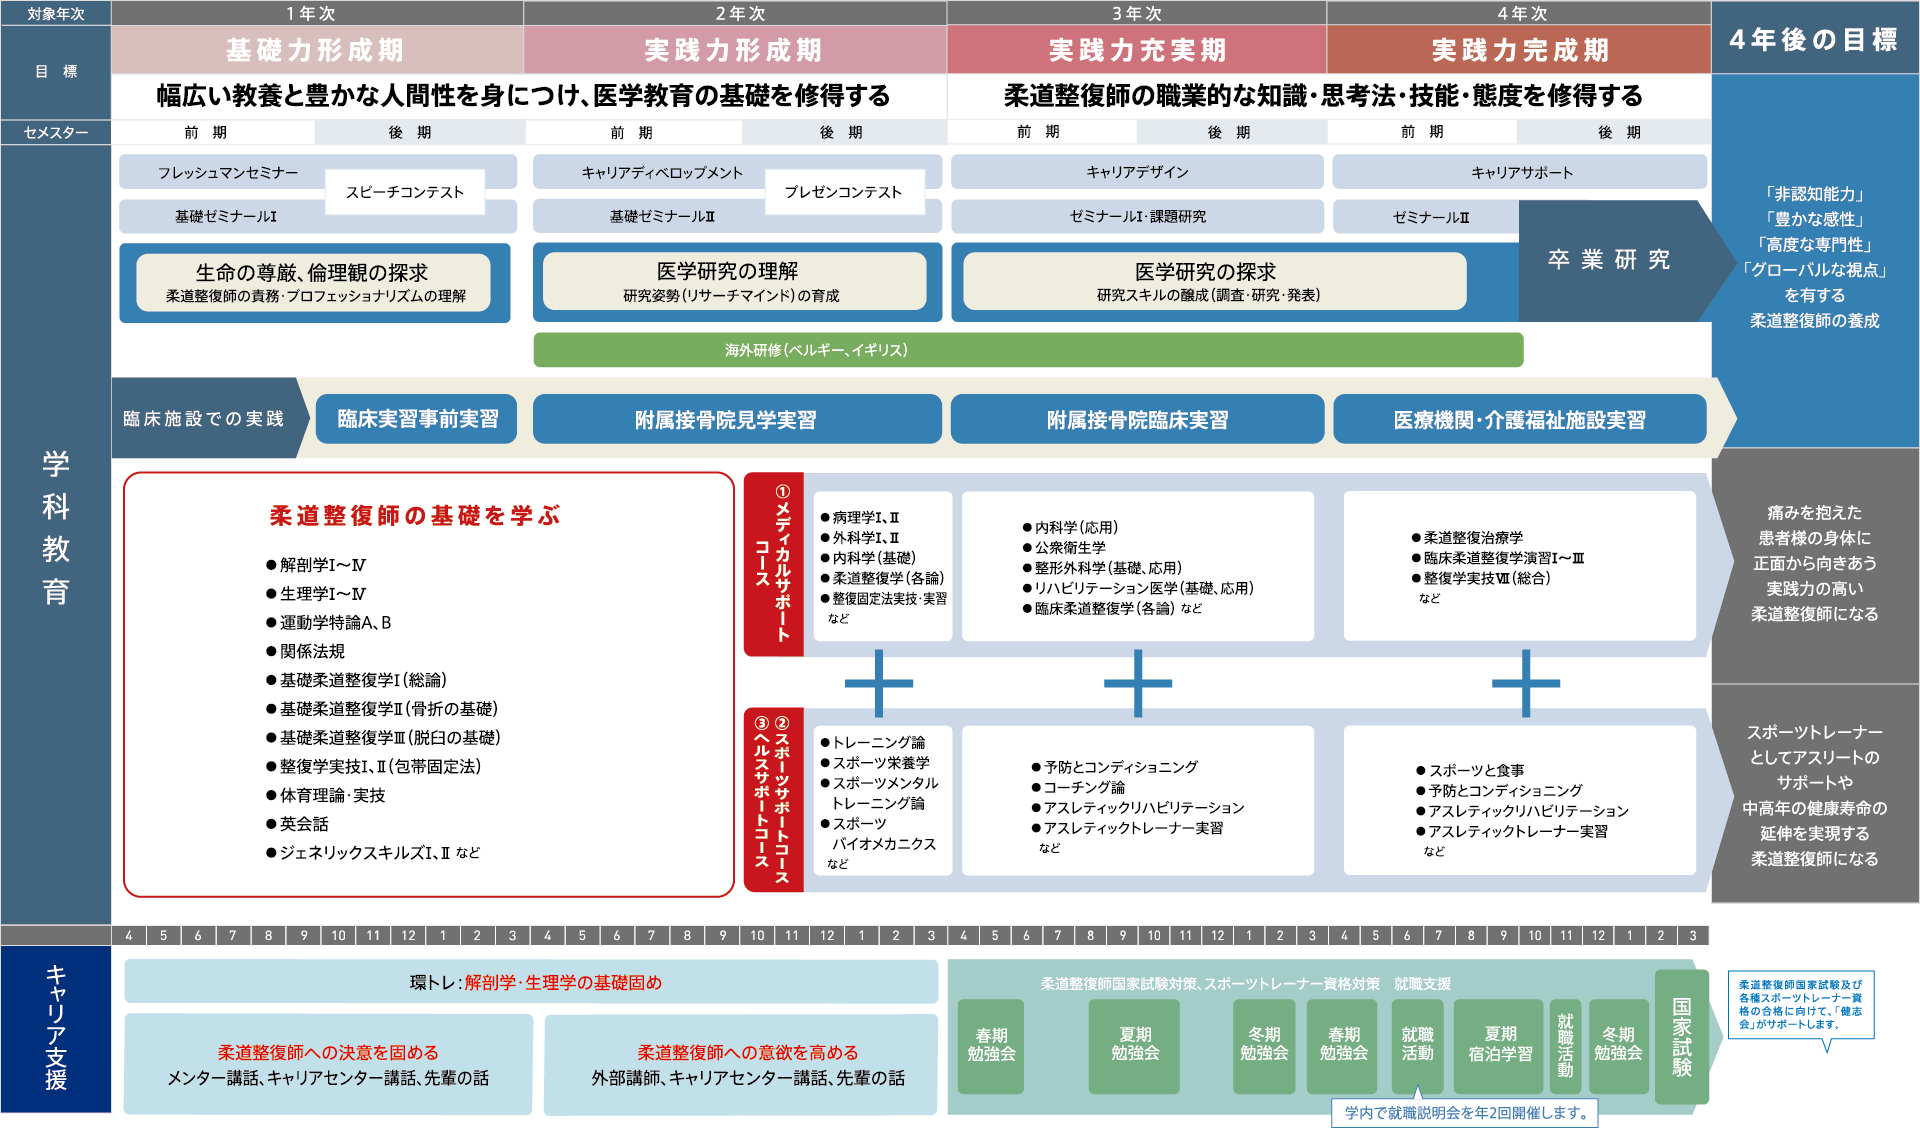The image size is (1920, 1128).
Task: Click the 柔道整復師国家試験 support callout
Action: pos(1801,1005)
